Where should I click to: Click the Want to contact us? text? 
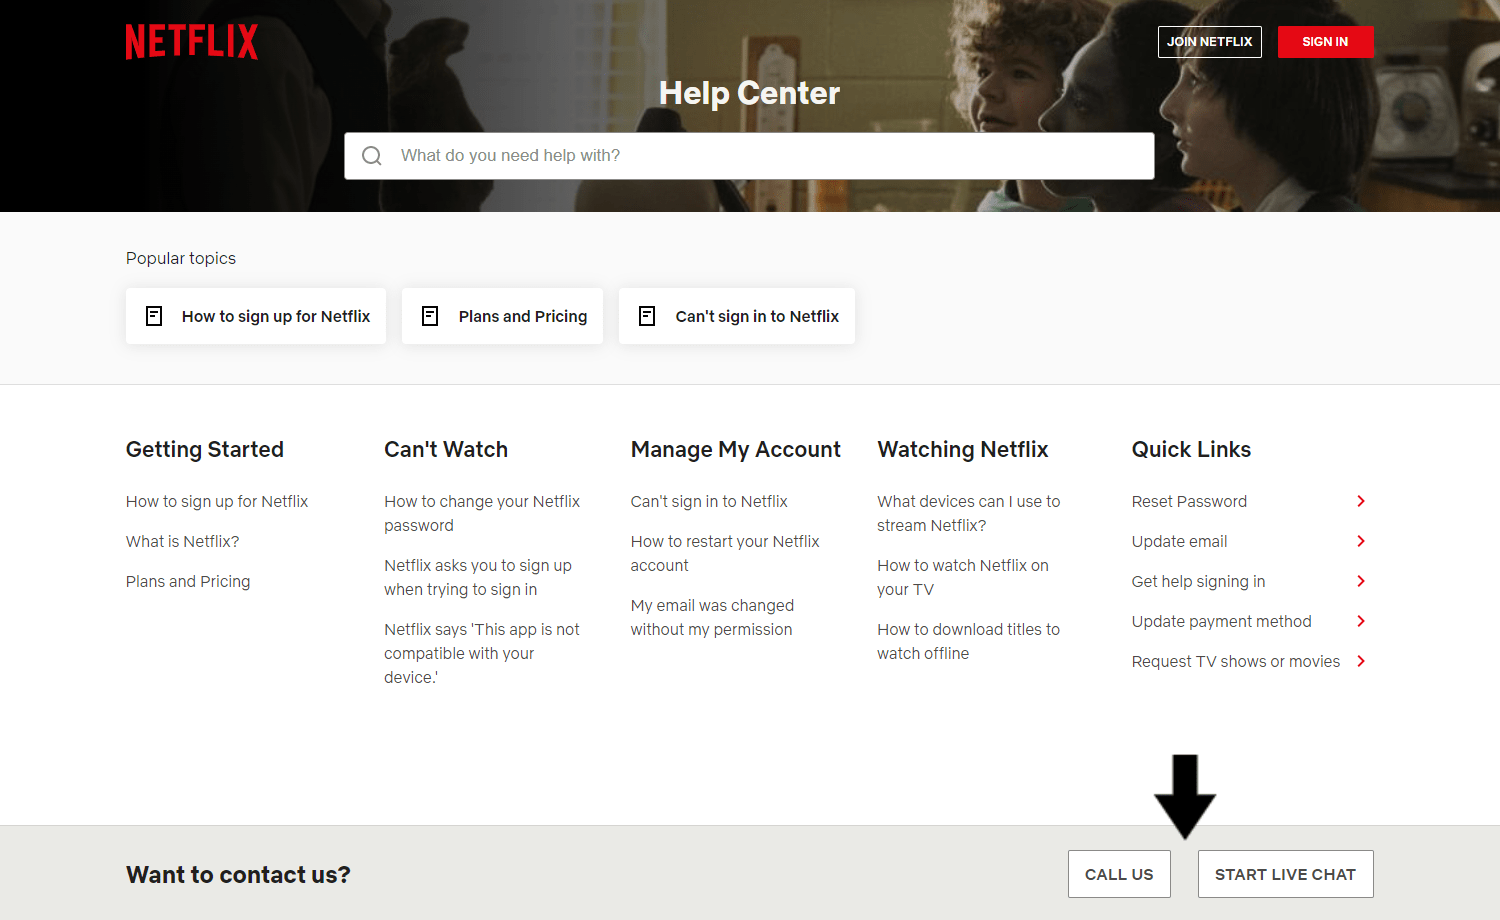[x=238, y=875]
